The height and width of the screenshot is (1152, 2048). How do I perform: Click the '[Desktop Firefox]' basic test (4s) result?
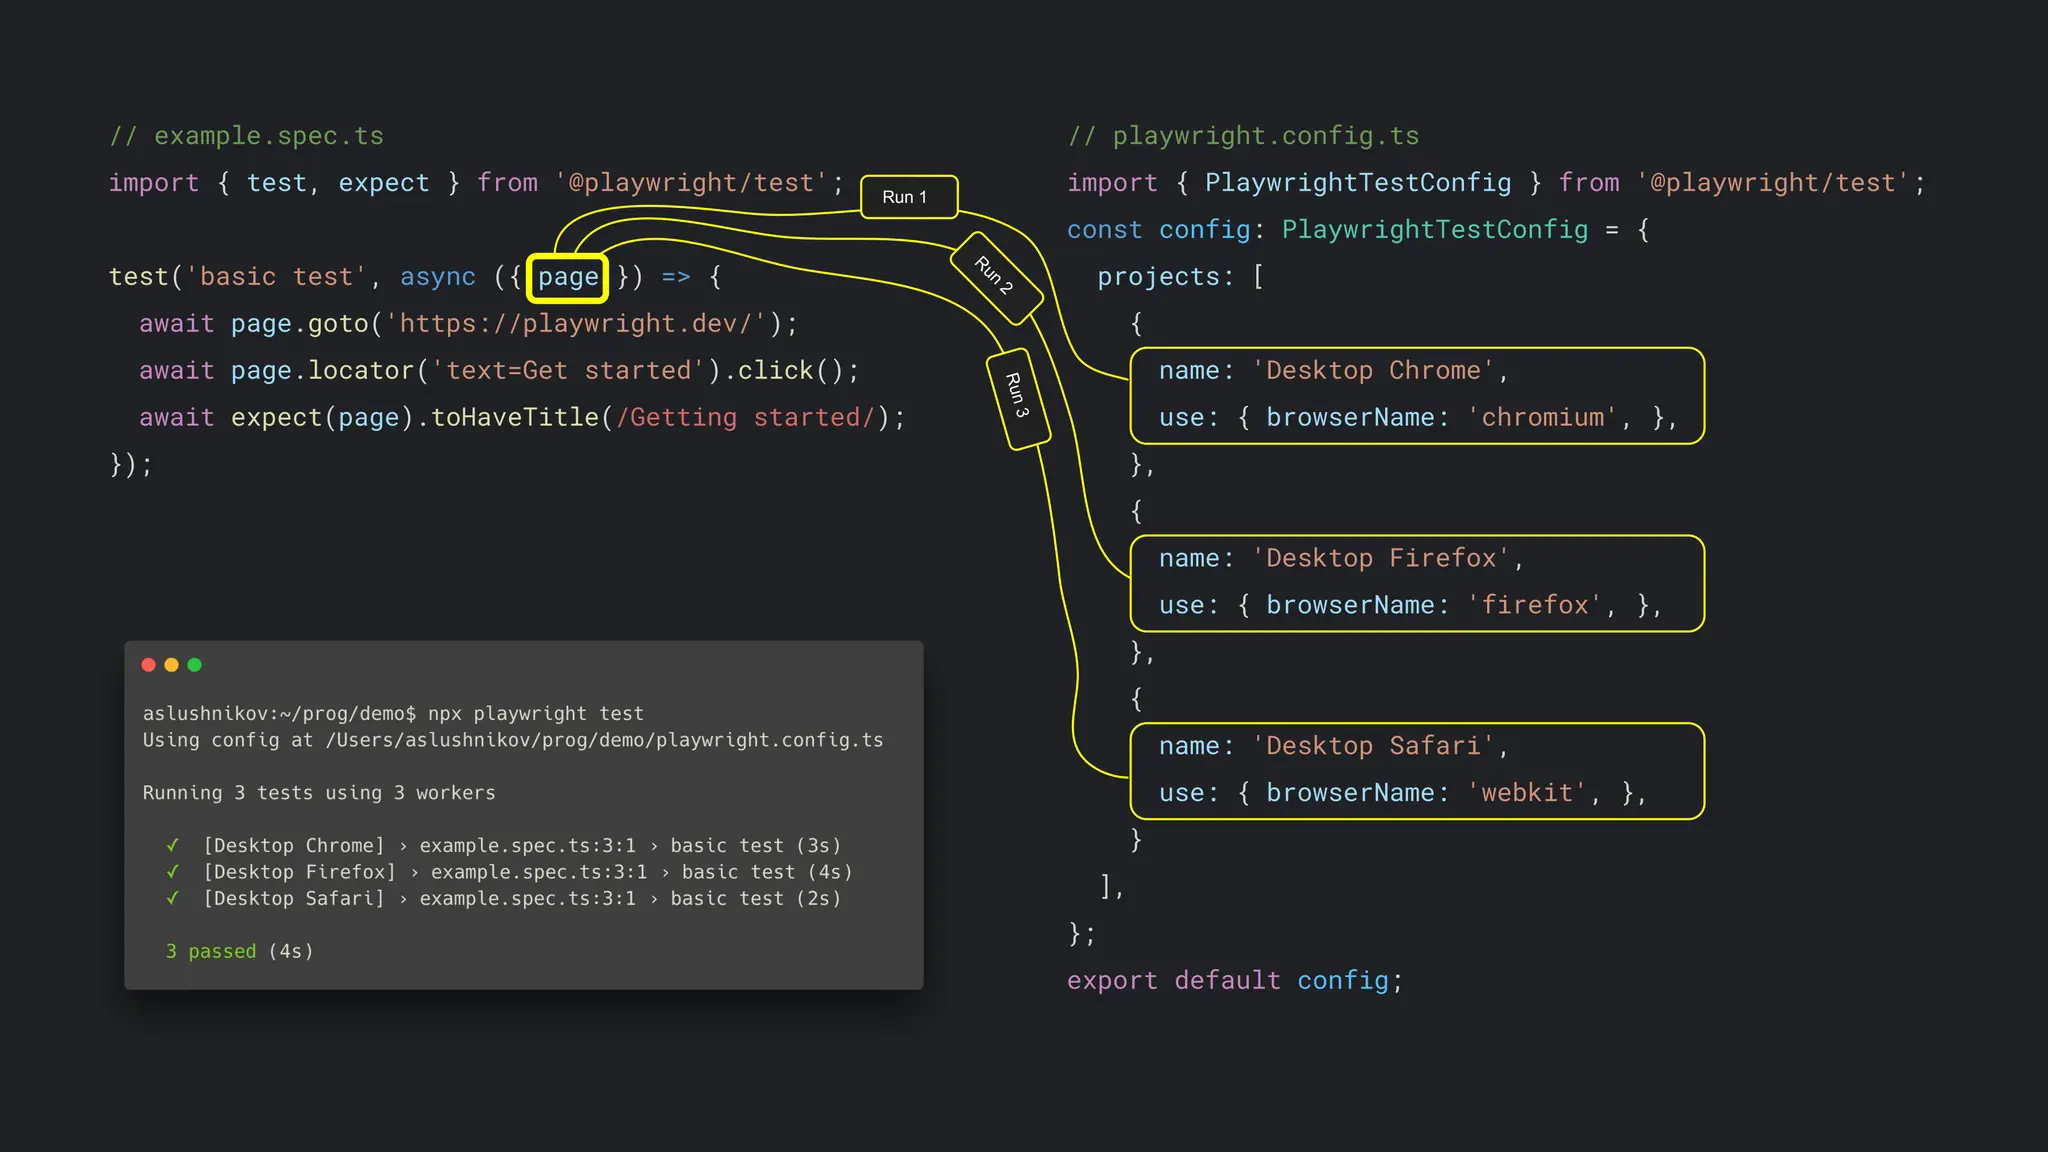(x=528, y=872)
